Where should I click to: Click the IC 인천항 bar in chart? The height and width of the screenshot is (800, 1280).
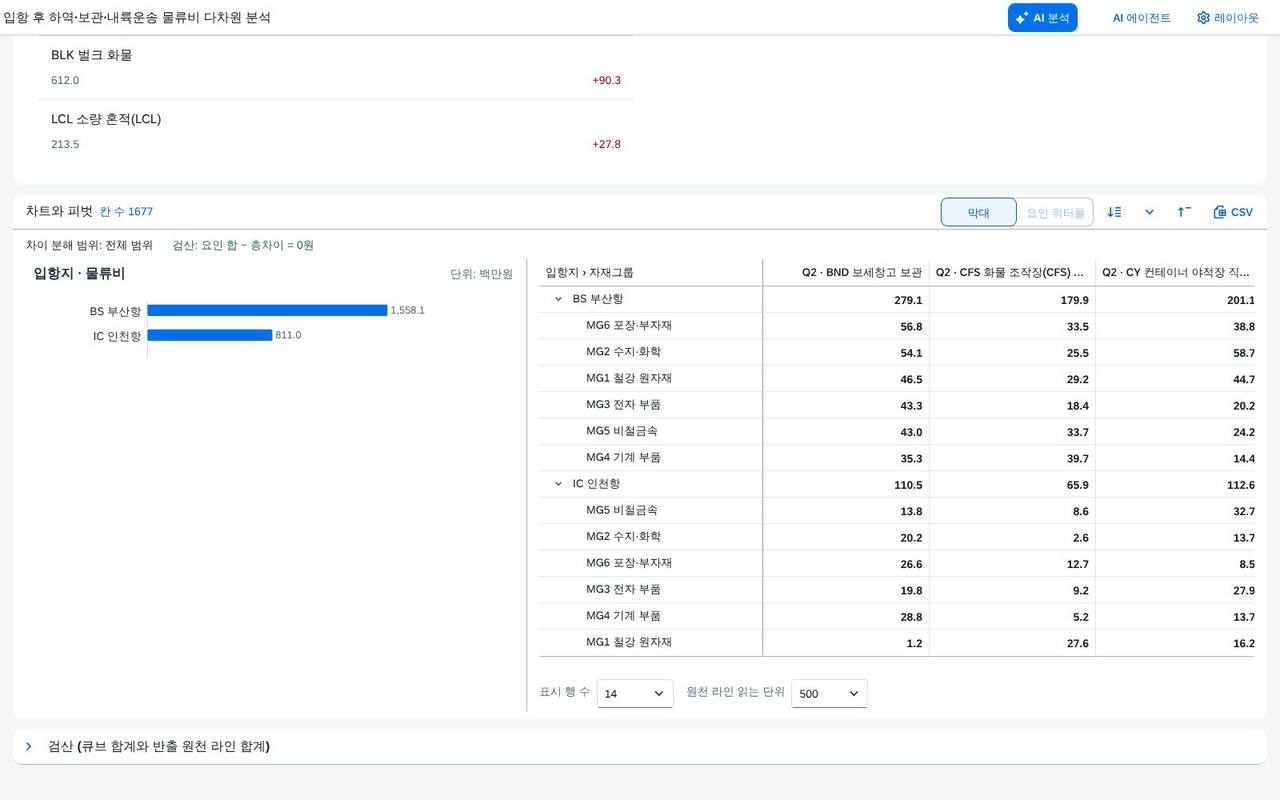[x=209, y=335]
